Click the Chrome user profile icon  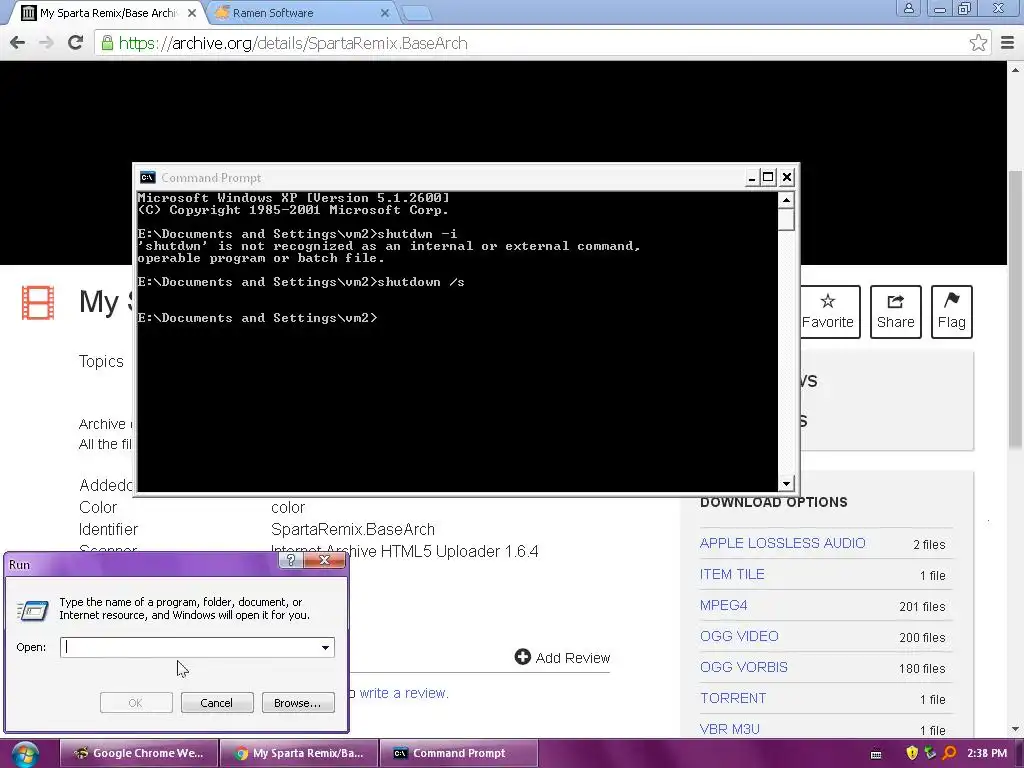point(908,8)
